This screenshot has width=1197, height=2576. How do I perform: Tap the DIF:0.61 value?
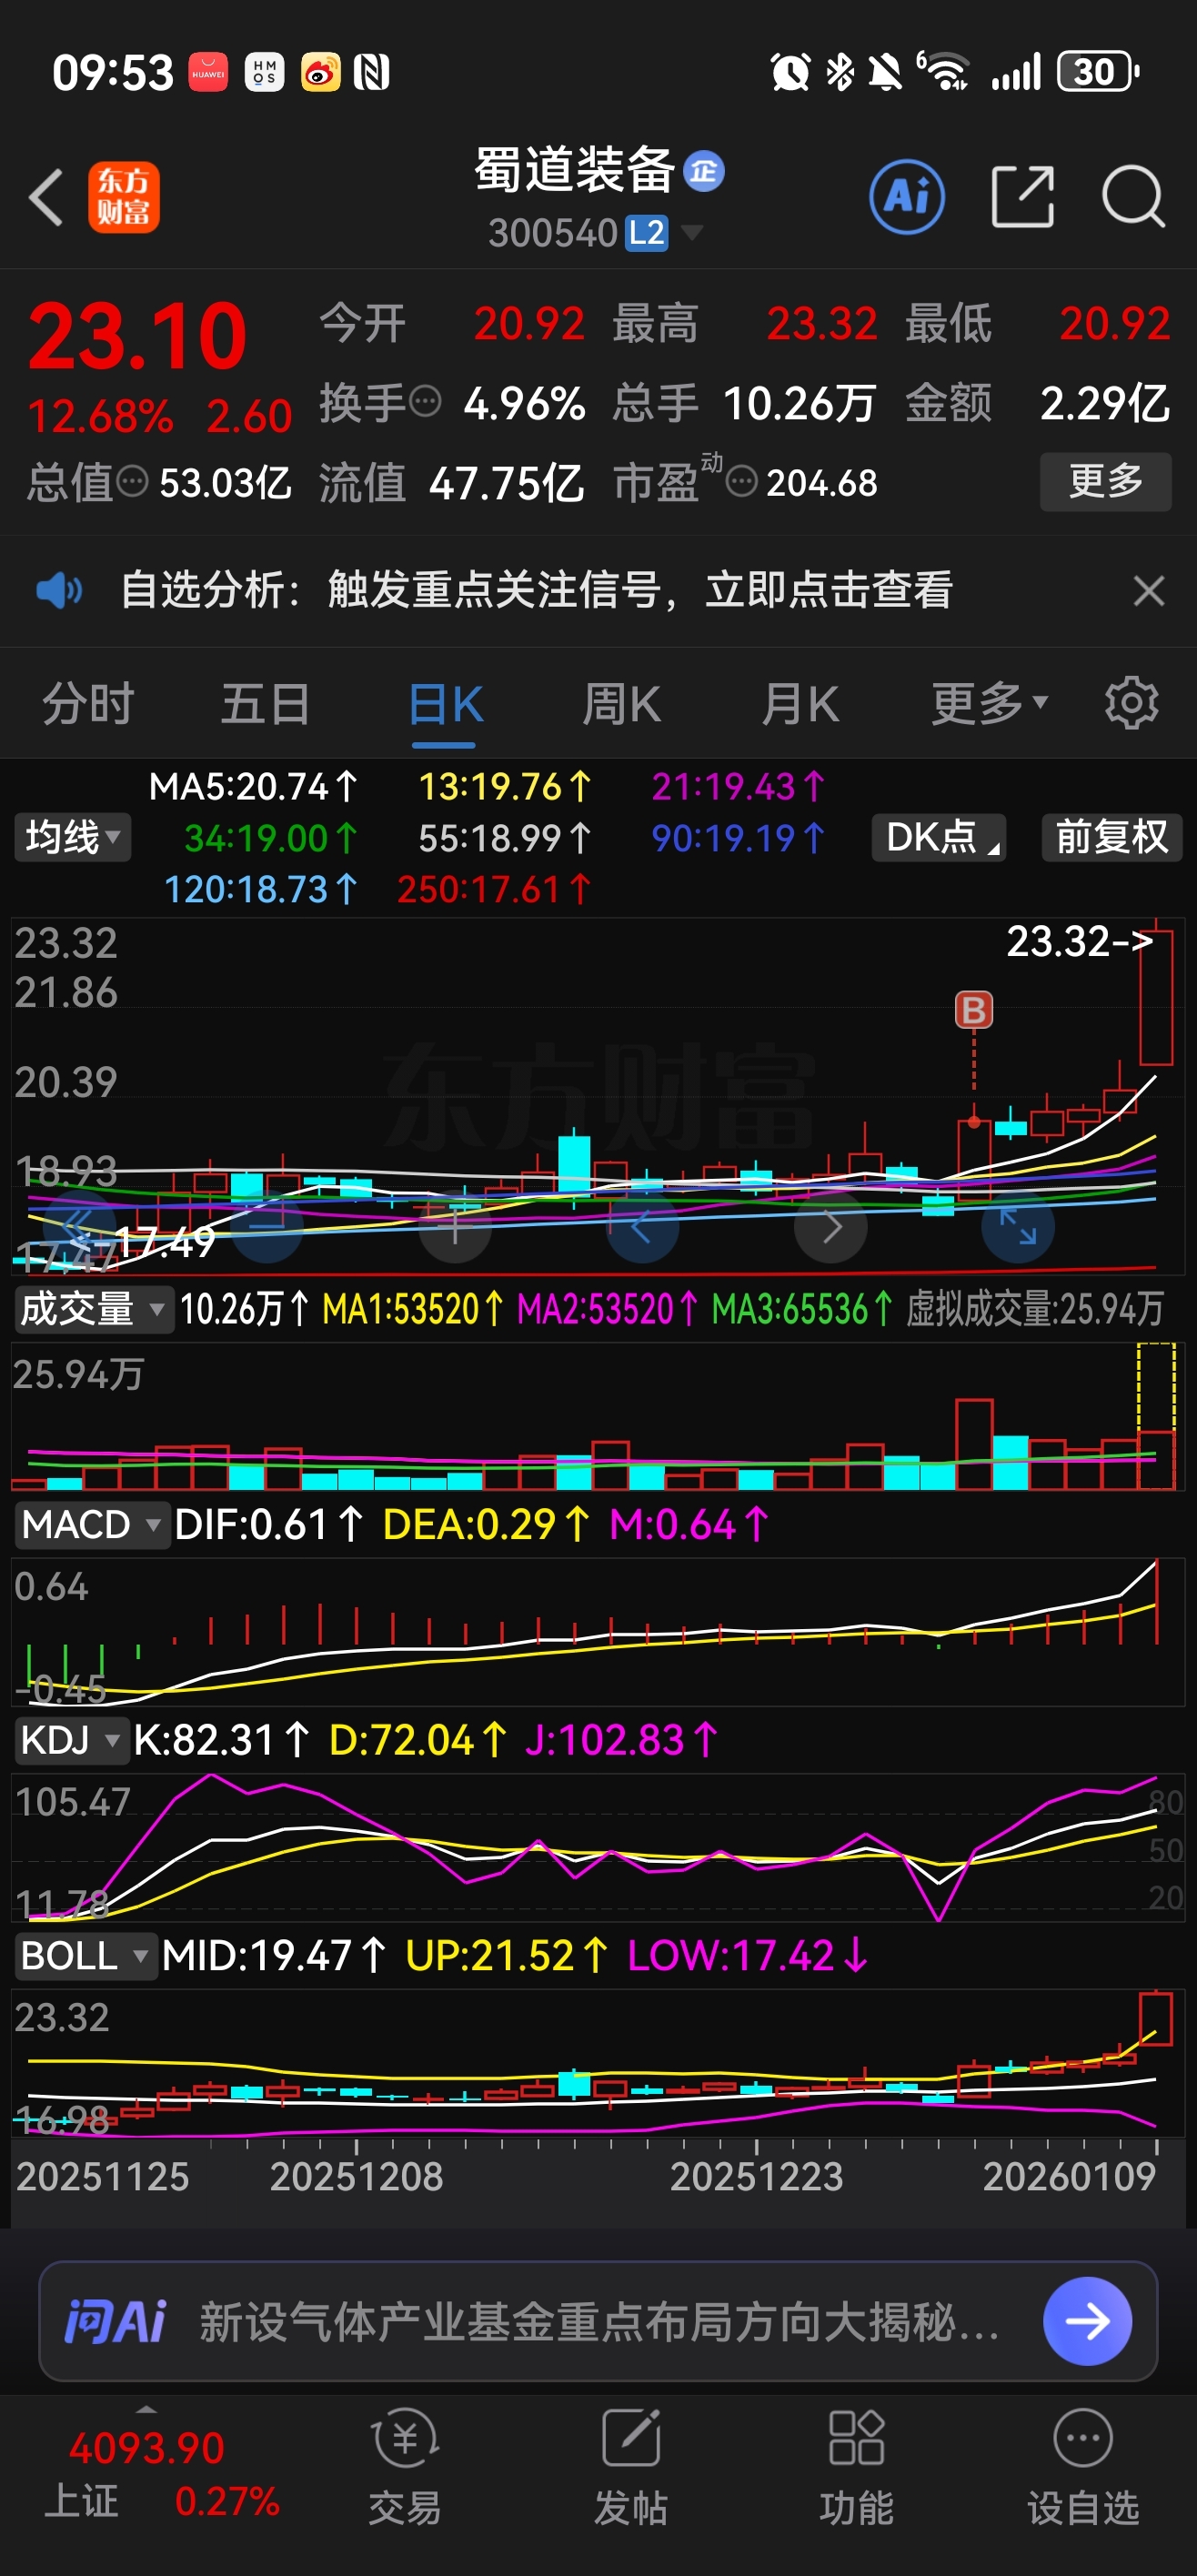pyautogui.click(x=268, y=1524)
